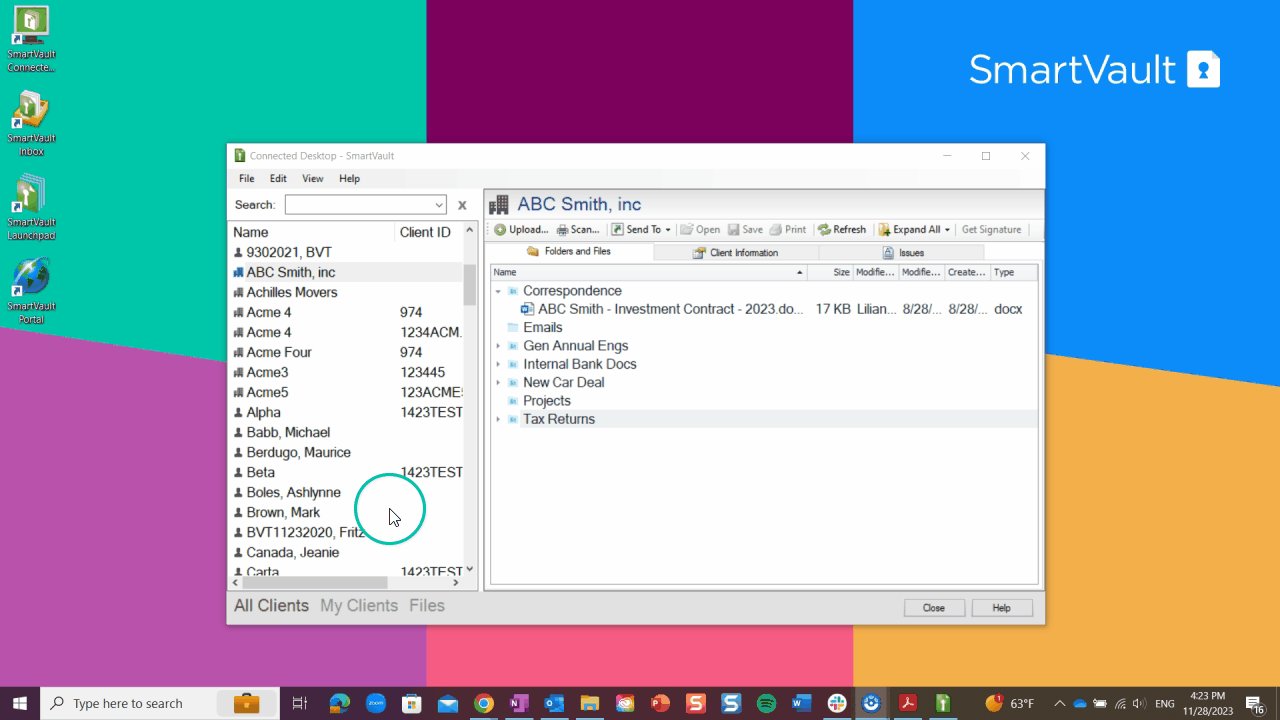Open SmartVault Connected Desktop desktop icon
The image size is (1280, 720).
[x=31, y=40]
